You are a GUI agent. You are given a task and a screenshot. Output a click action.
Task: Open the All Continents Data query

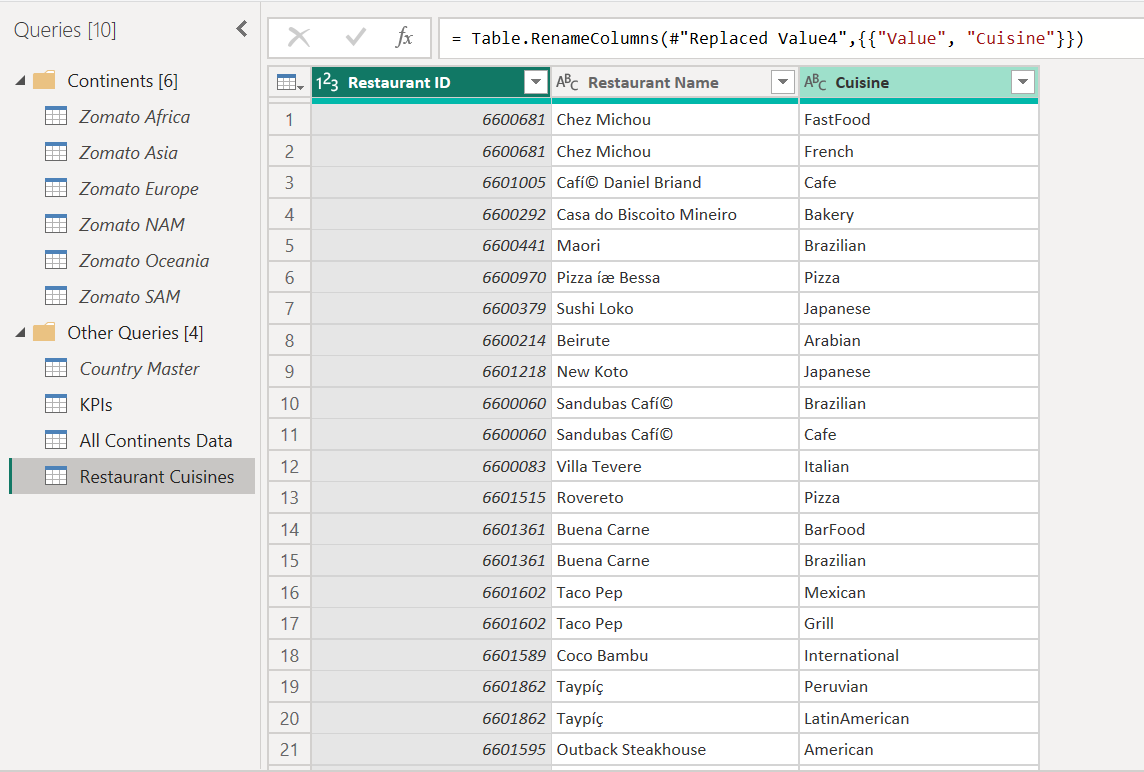tap(155, 441)
